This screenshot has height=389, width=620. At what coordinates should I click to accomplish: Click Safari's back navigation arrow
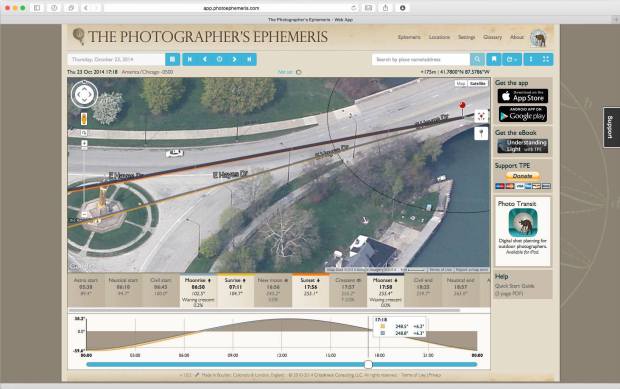pos(86,8)
